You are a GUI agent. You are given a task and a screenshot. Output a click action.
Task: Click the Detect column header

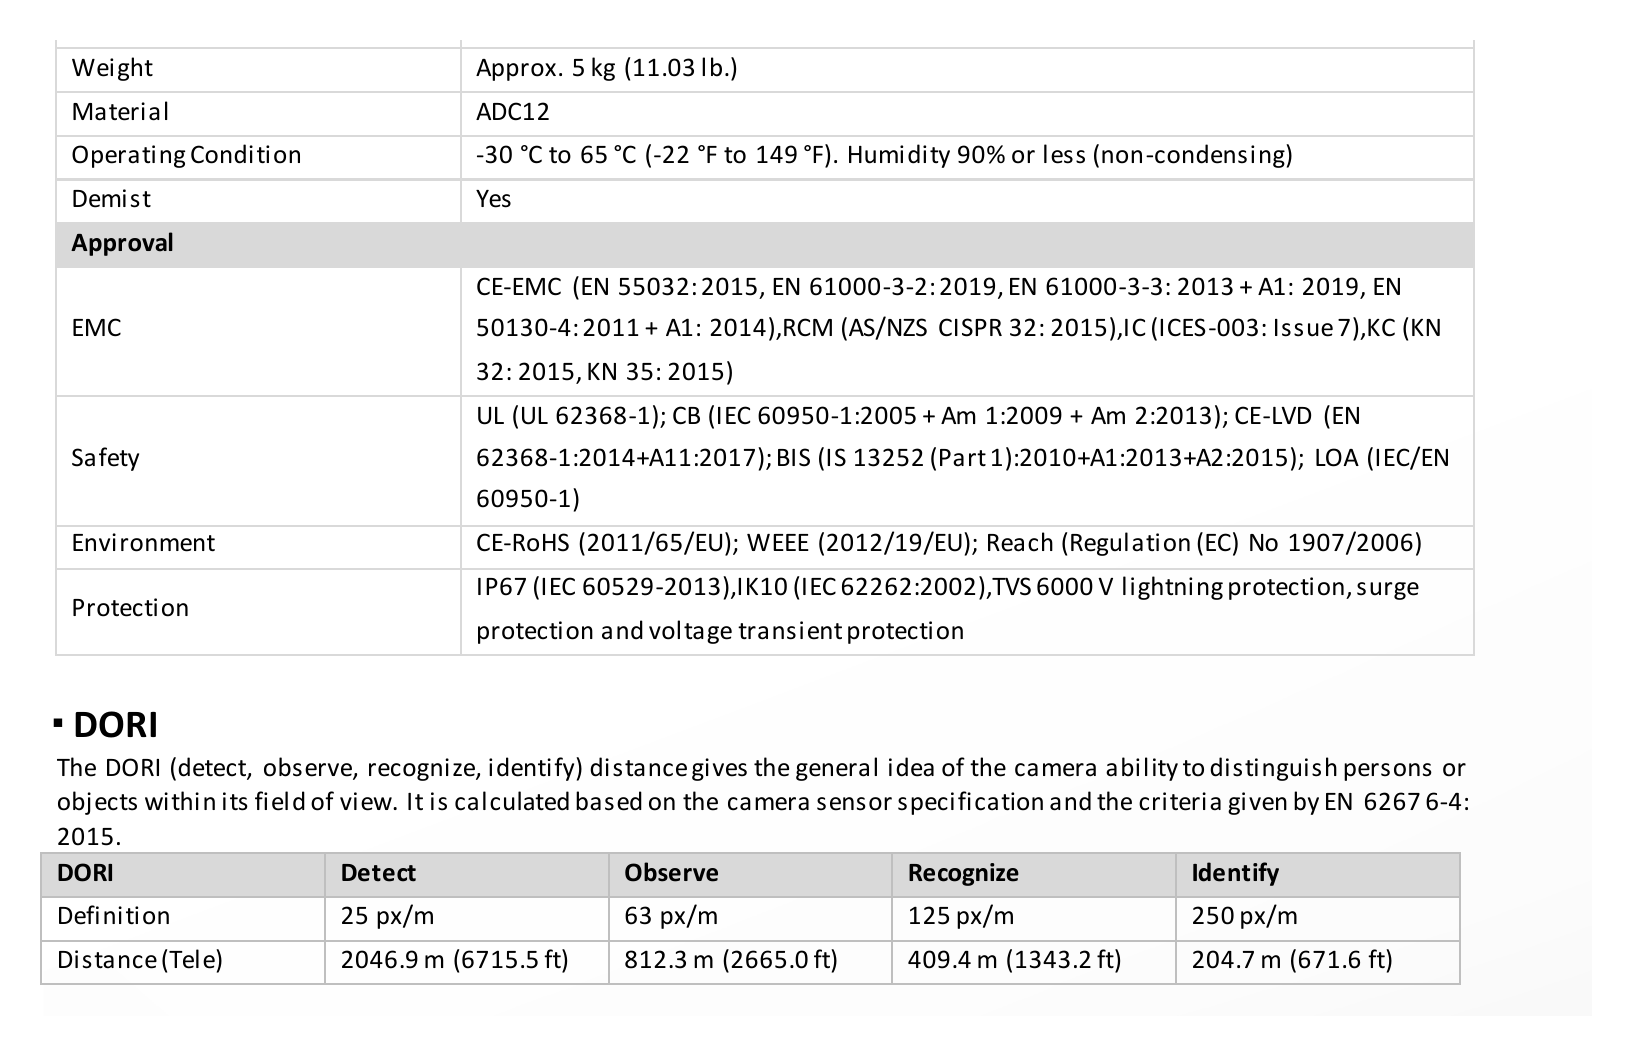(x=378, y=873)
